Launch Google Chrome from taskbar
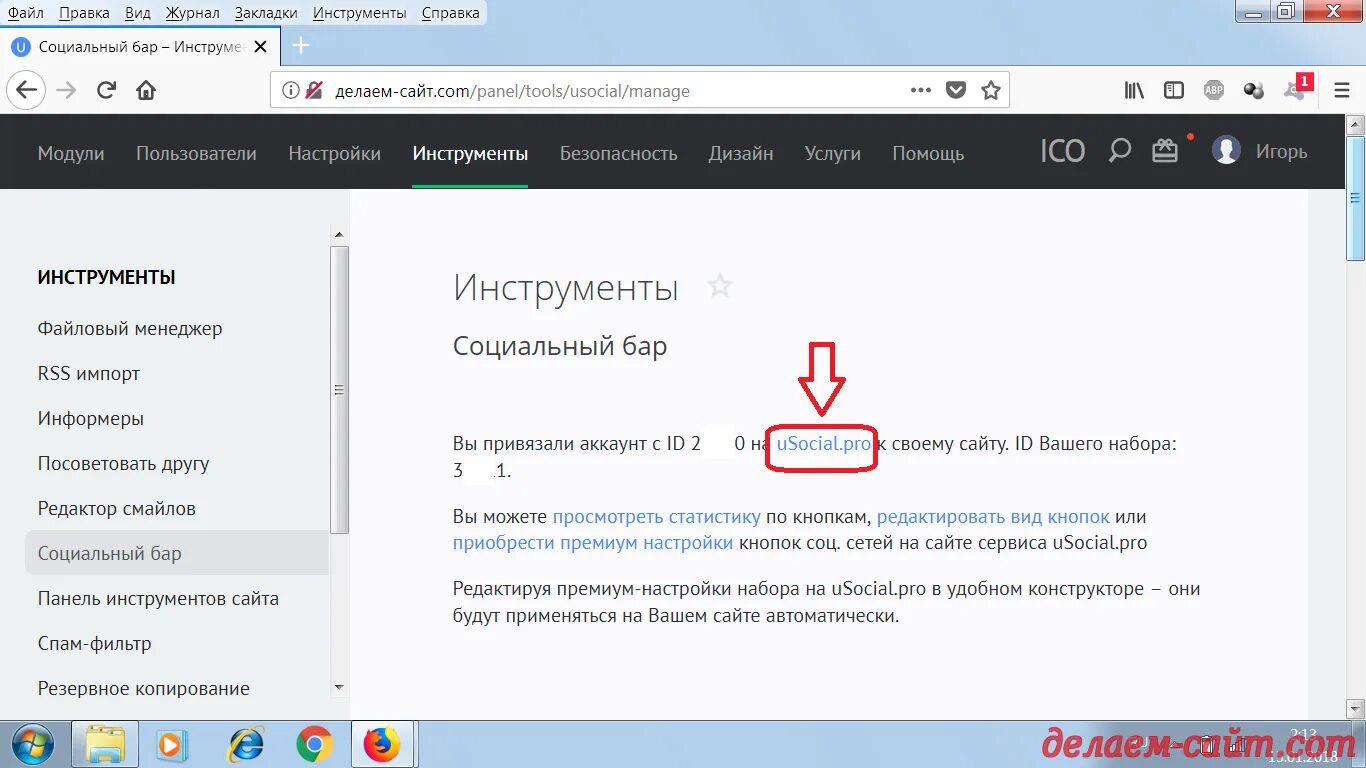Image resolution: width=1366 pixels, height=768 pixels. (x=314, y=744)
